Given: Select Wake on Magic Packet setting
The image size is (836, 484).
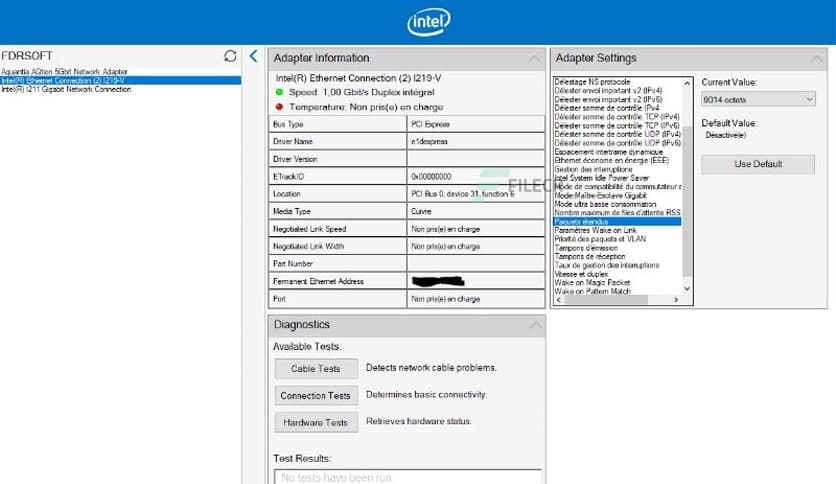Looking at the screenshot, I should [x=592, y=282].
